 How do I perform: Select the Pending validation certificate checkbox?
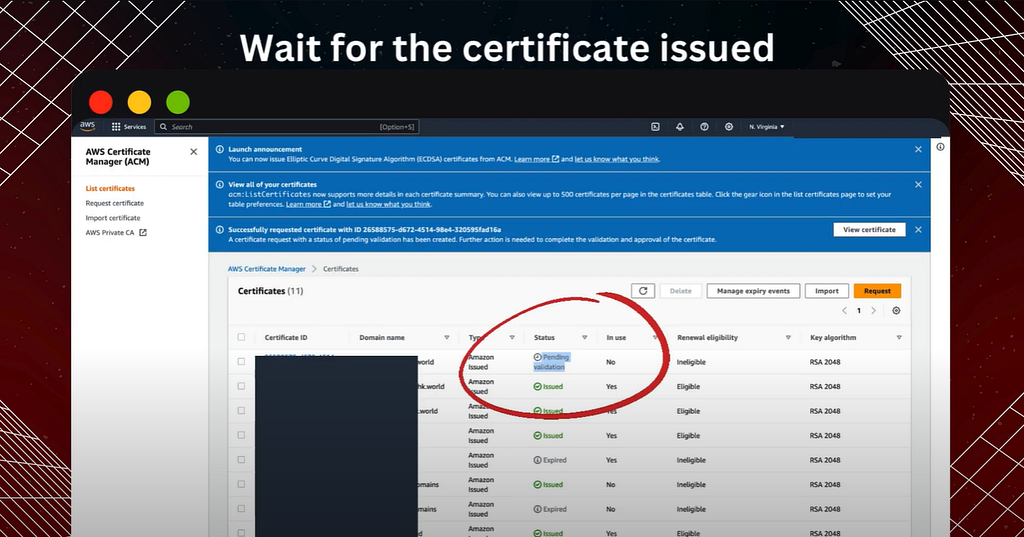[241, 361]
